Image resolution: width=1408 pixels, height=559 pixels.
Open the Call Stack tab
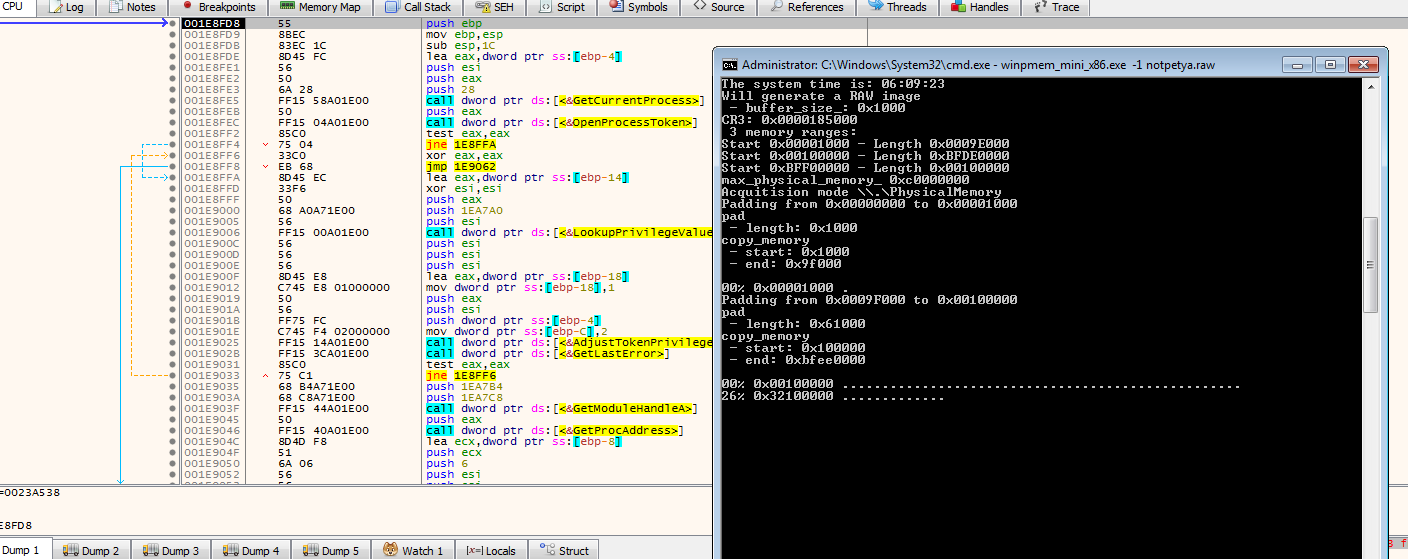click(418, 7)
